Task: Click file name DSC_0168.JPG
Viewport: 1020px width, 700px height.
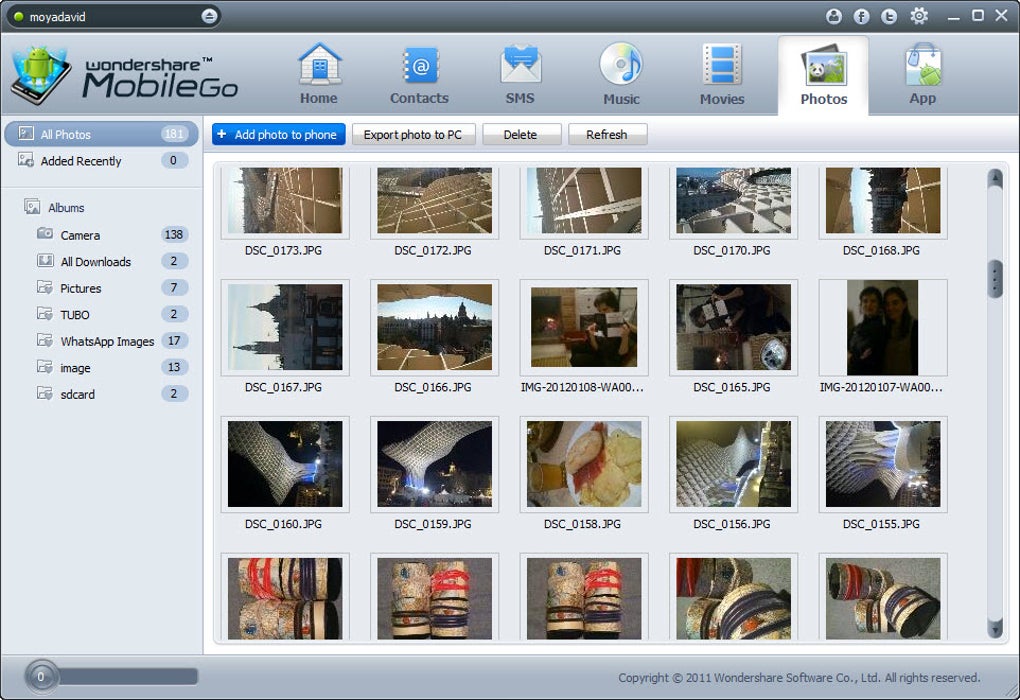Action: [x=881, y=250]
